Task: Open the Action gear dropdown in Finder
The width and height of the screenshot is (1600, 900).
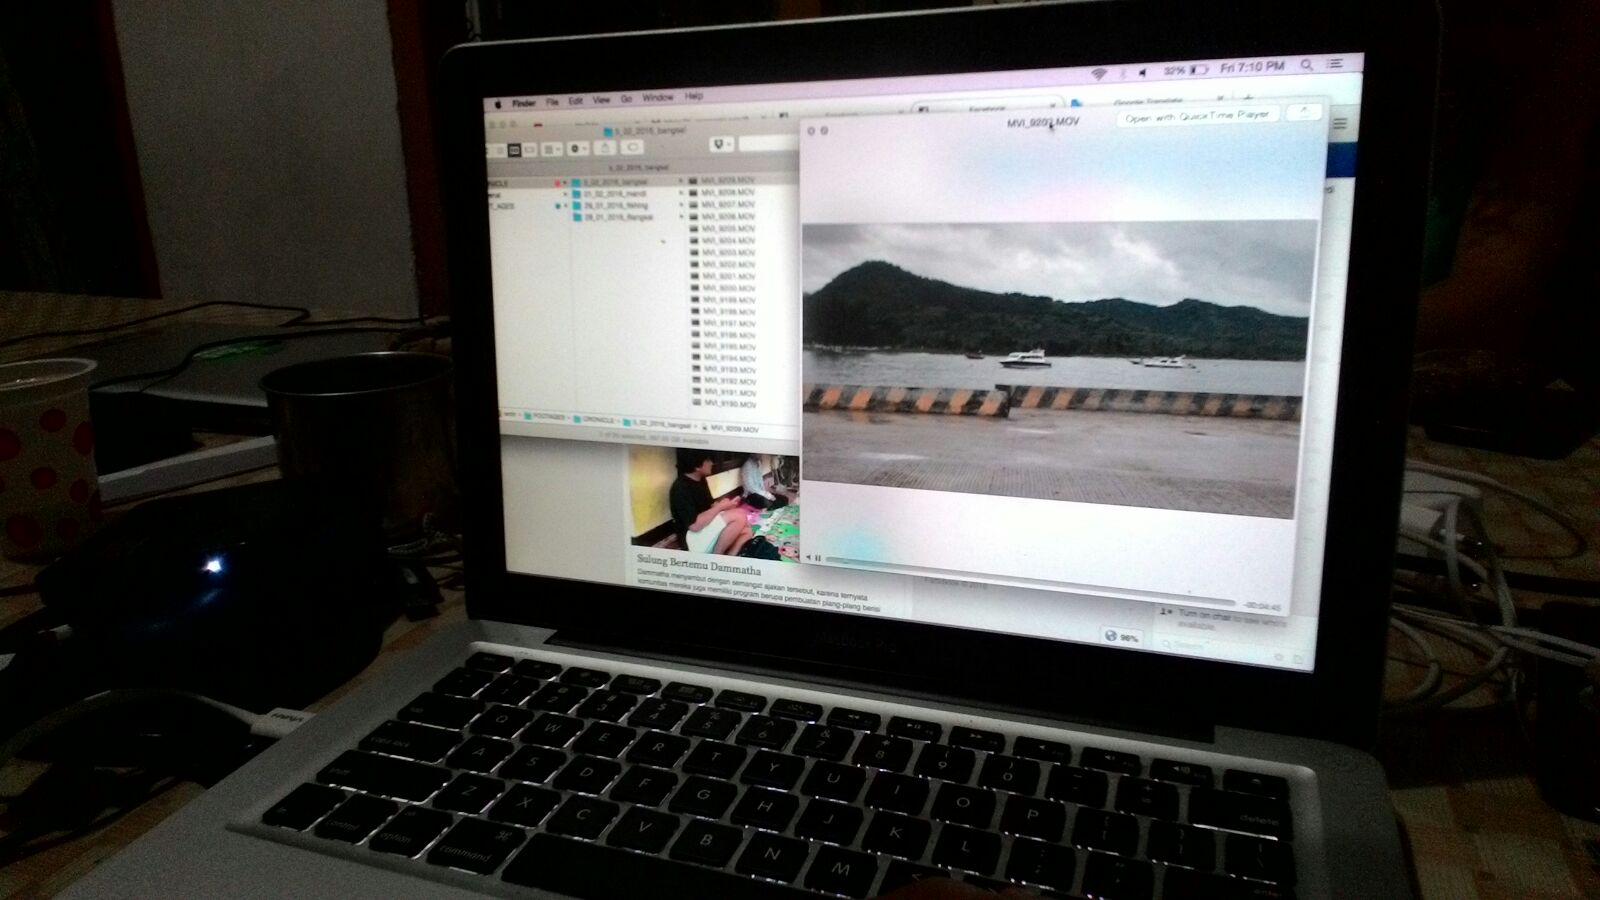Action: 578,148
